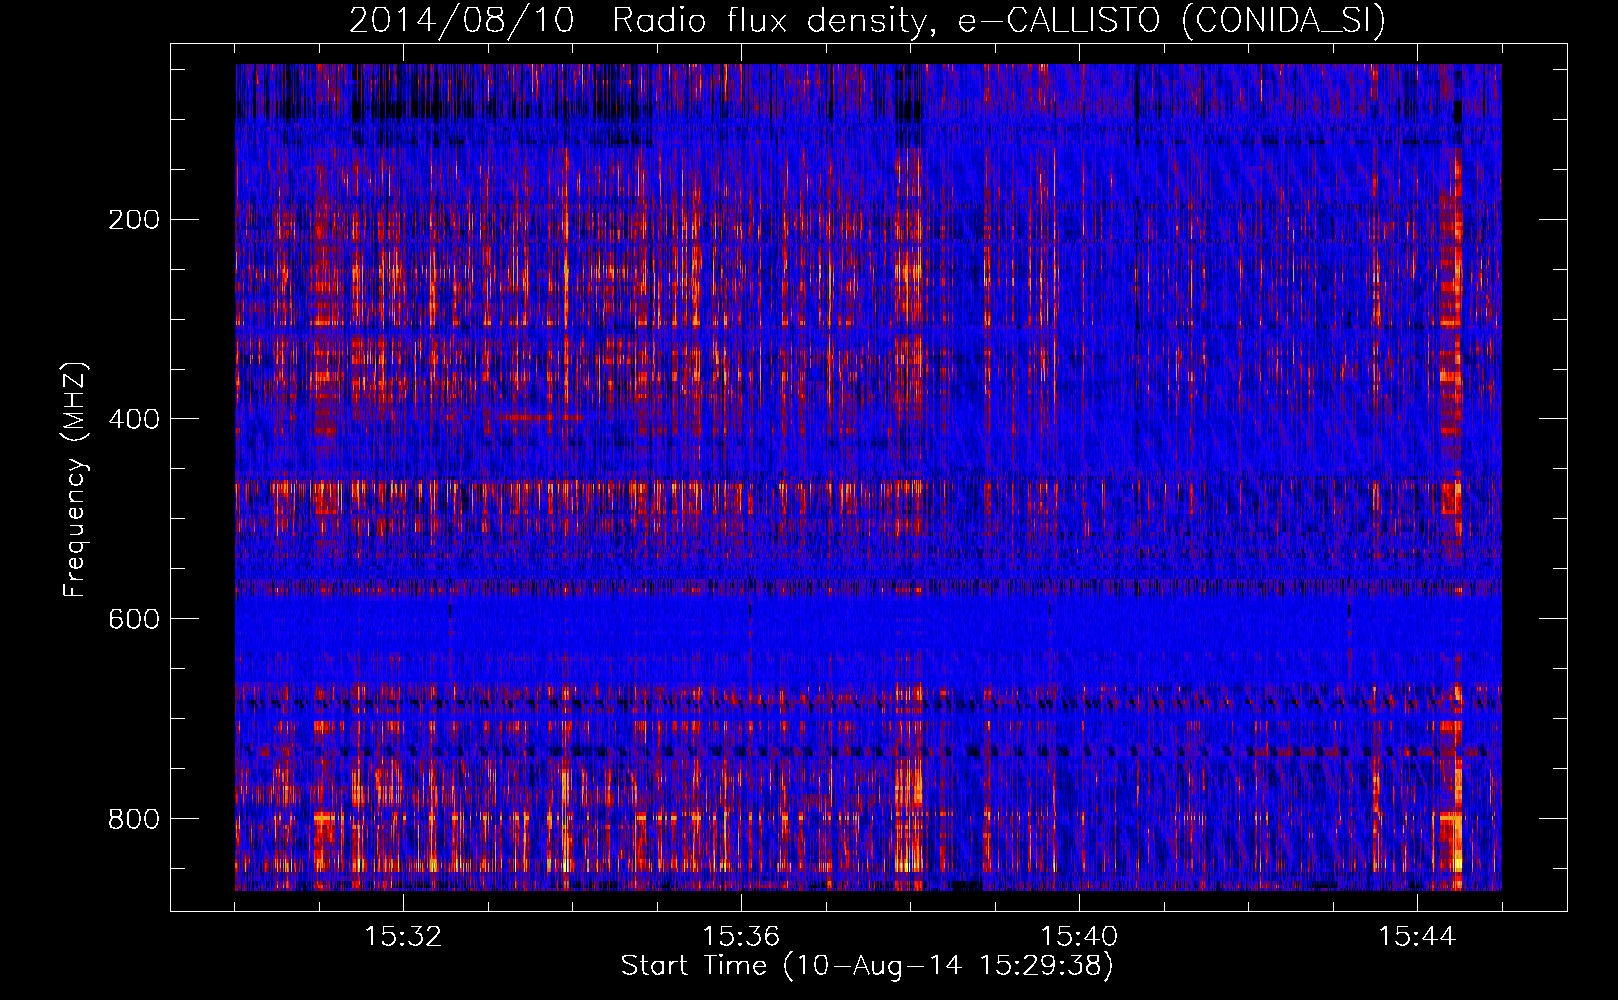Image resolution: width=1618 pixels, height=1000 pixels.
Task: Click the 15:44 time tick label
Action: [x=1417, y=937]
